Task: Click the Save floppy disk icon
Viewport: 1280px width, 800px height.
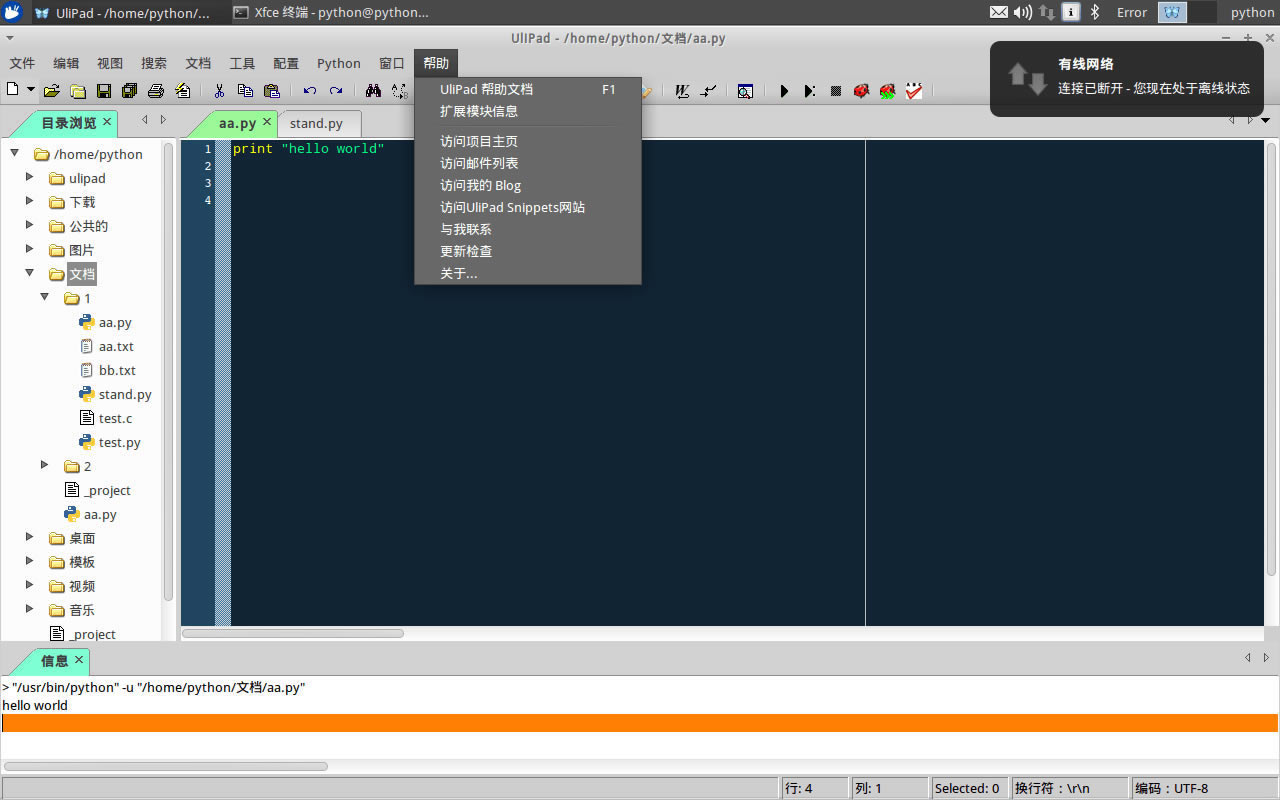Action: 103,91
